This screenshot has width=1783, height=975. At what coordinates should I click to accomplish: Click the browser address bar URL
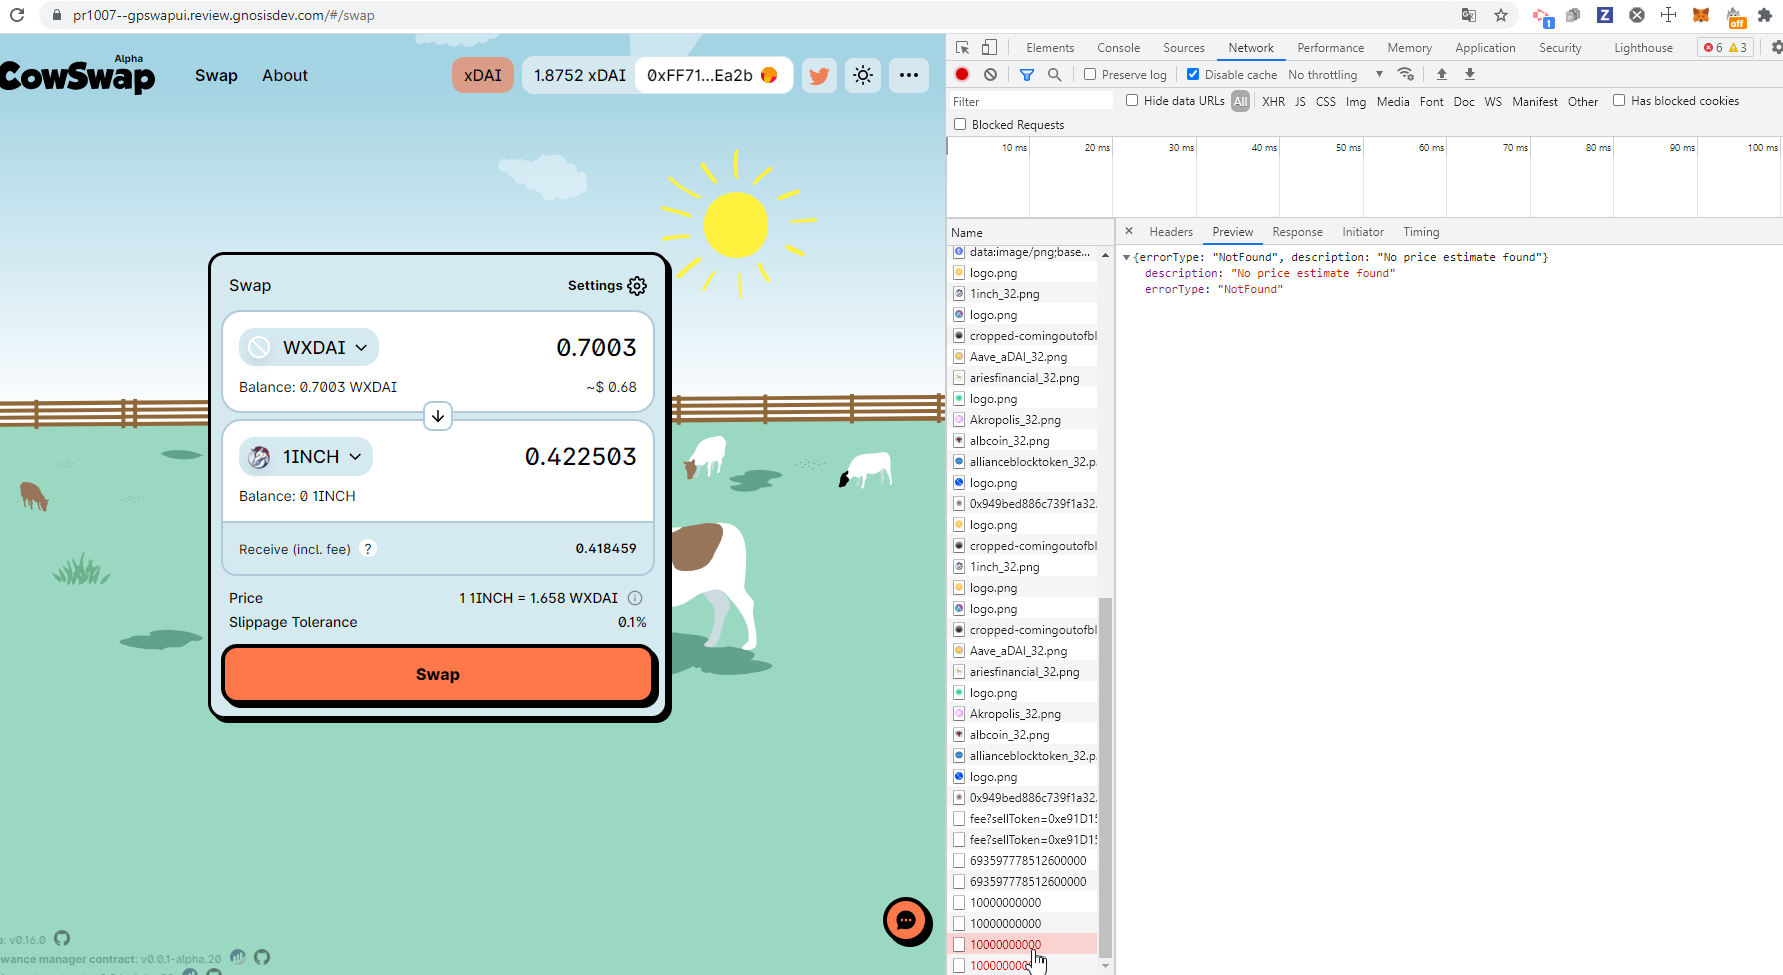click(x=224, y=15)
